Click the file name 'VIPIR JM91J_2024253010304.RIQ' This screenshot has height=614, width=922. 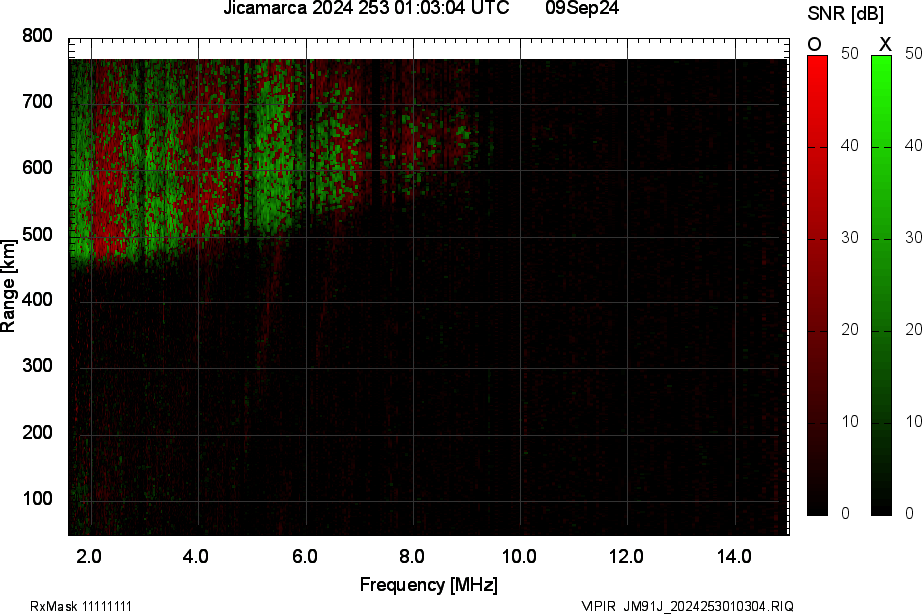[x=687, y=606]
